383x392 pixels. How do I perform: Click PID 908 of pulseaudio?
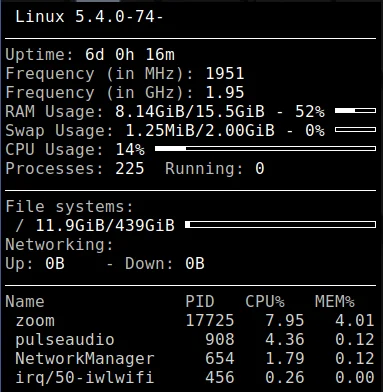(x=220, y=340)
